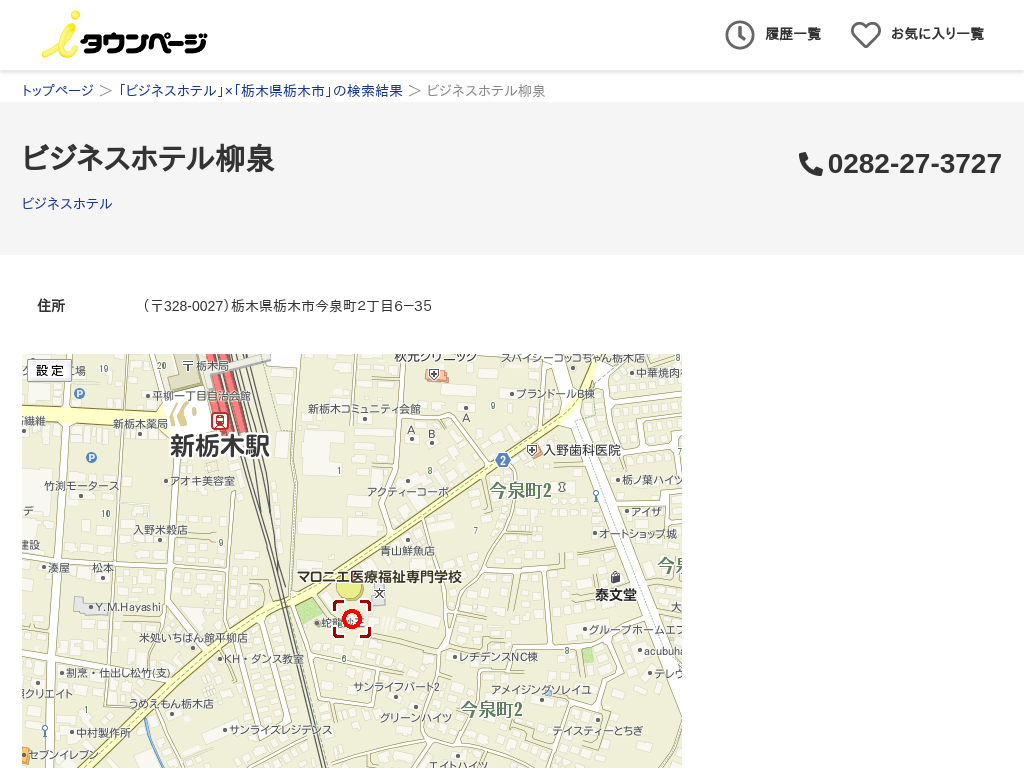The image size is (1024, 768).
Task: Open the ビジネスホテル category link
Action: tap(67, 204)
